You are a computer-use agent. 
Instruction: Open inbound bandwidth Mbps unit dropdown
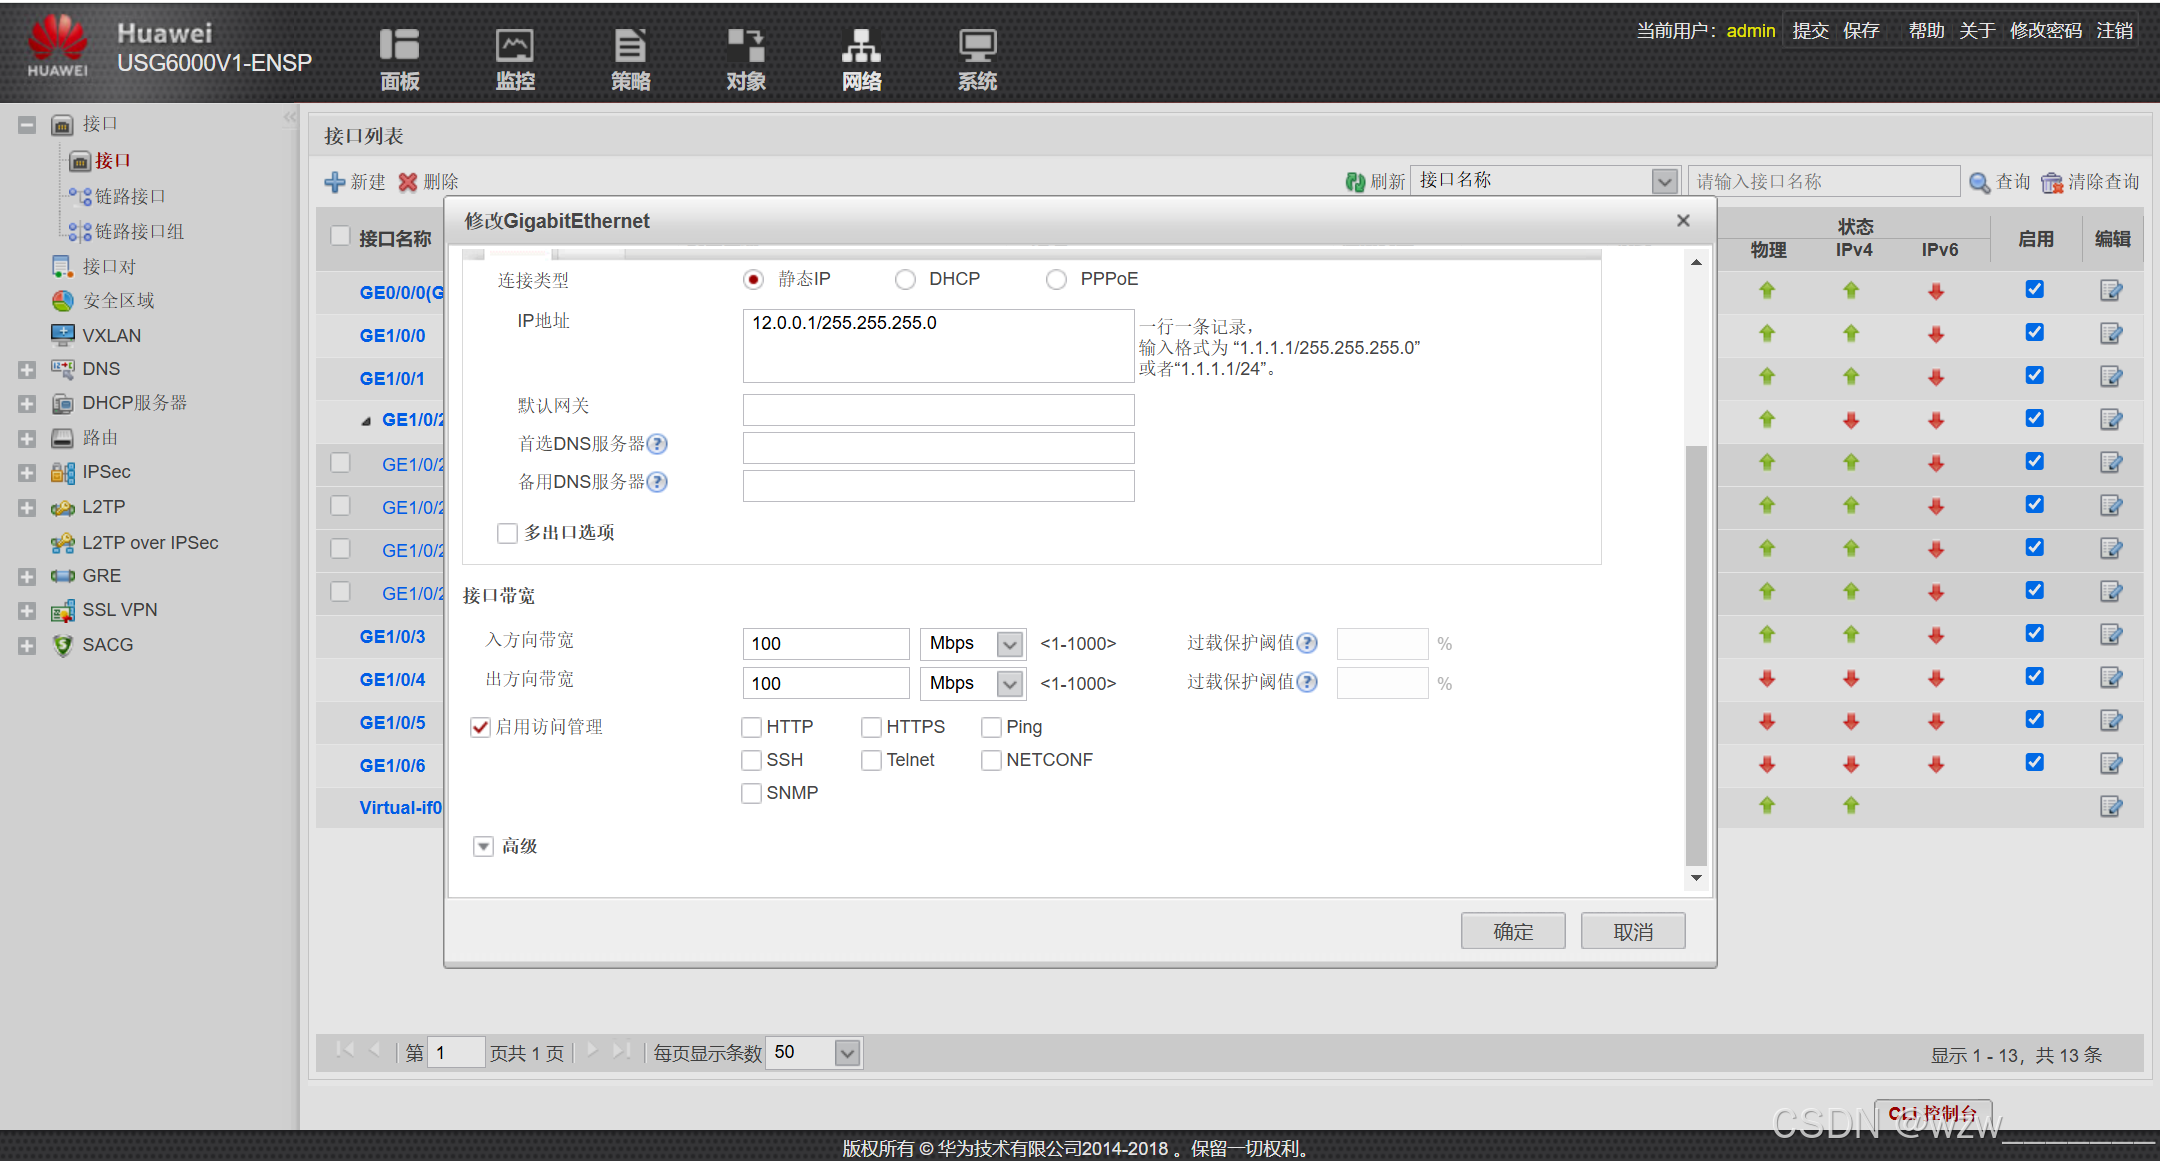tap(1010, 644)
